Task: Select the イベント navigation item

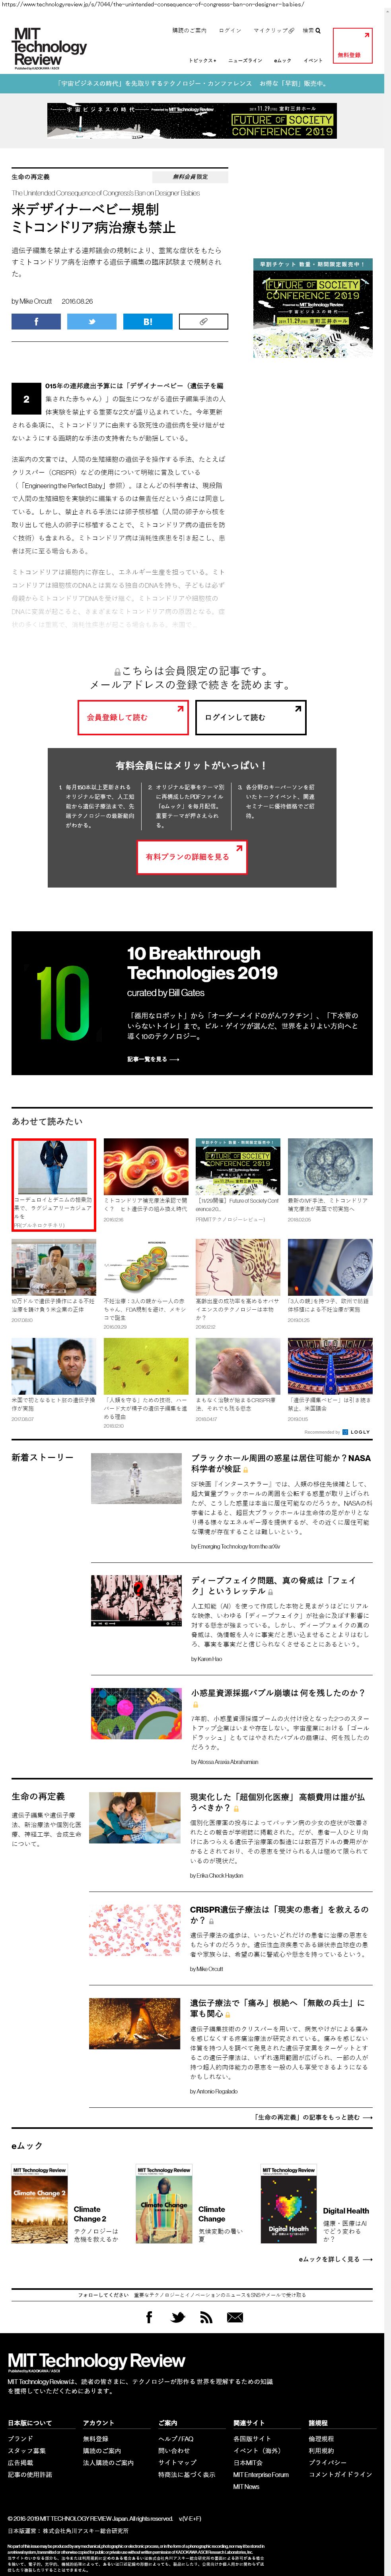Action: click(313, 61)
